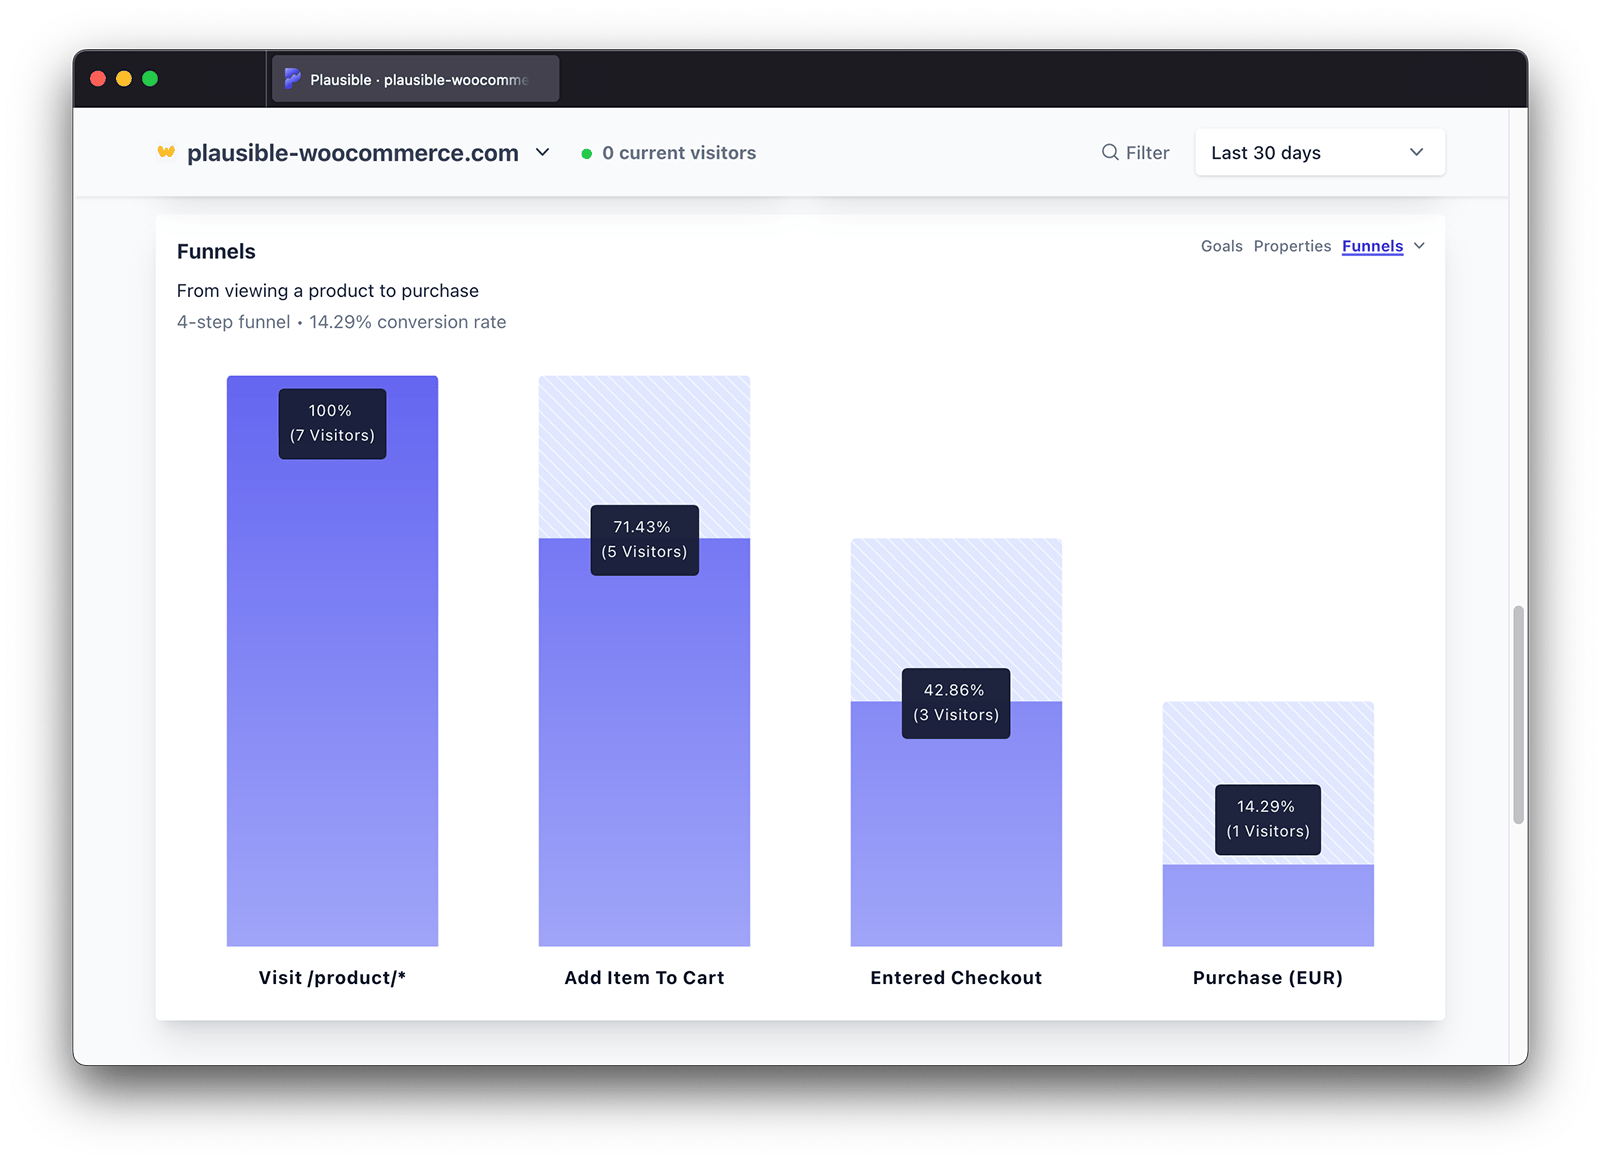Select the Visit /product/* funnel bar
Viewport: 1600px width, 1161px height.
332,700
